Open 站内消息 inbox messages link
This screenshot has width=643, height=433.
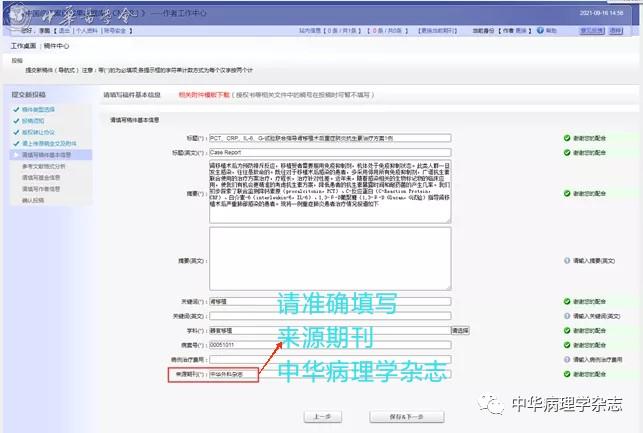click(x=310, y=31)
